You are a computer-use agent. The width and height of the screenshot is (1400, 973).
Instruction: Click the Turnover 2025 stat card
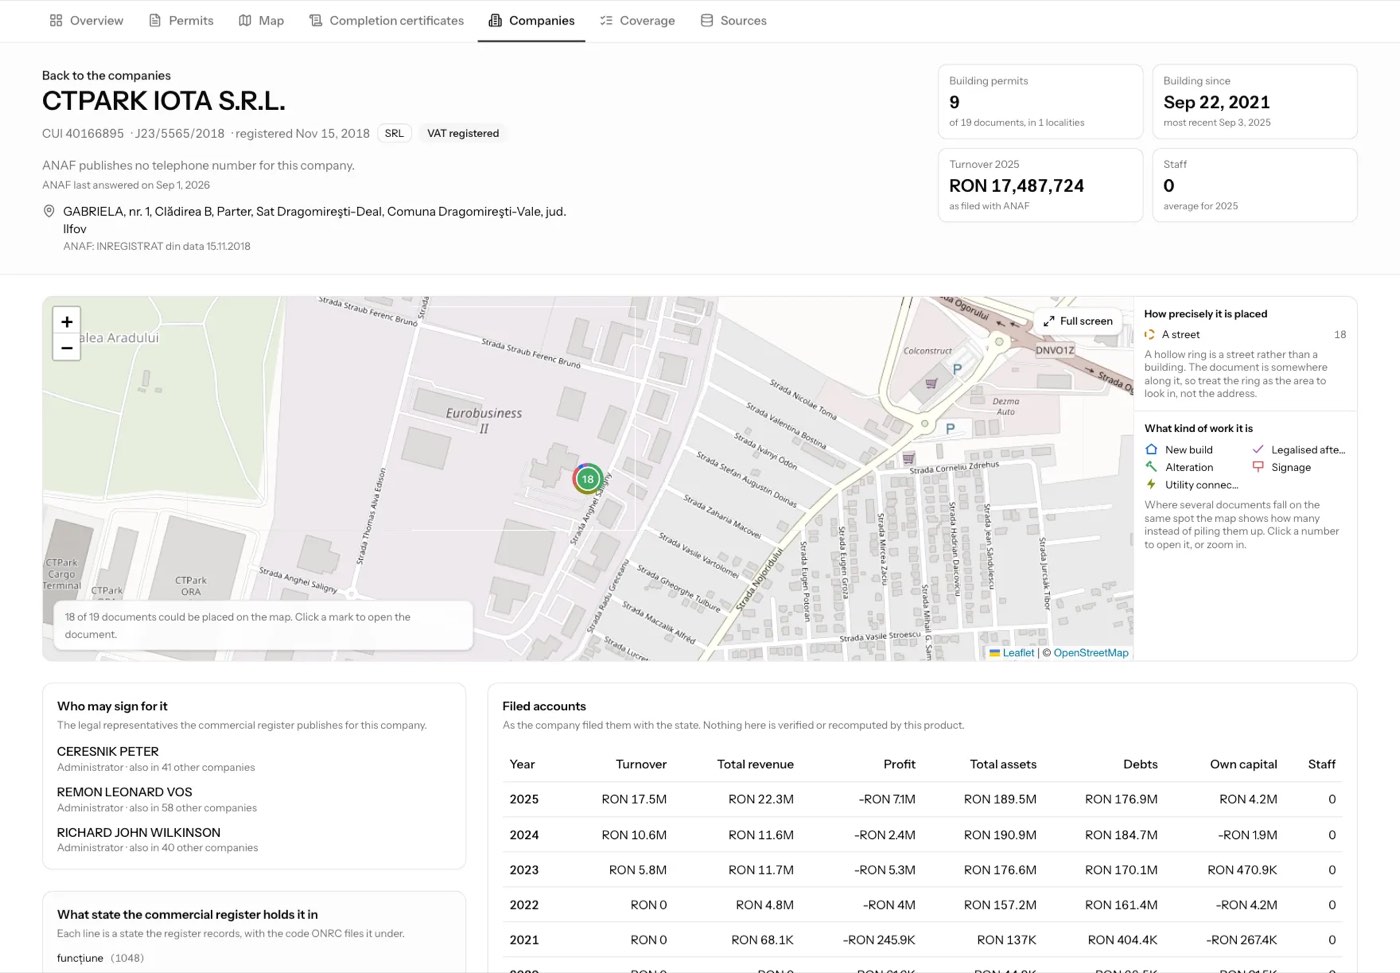[1040, 185]
